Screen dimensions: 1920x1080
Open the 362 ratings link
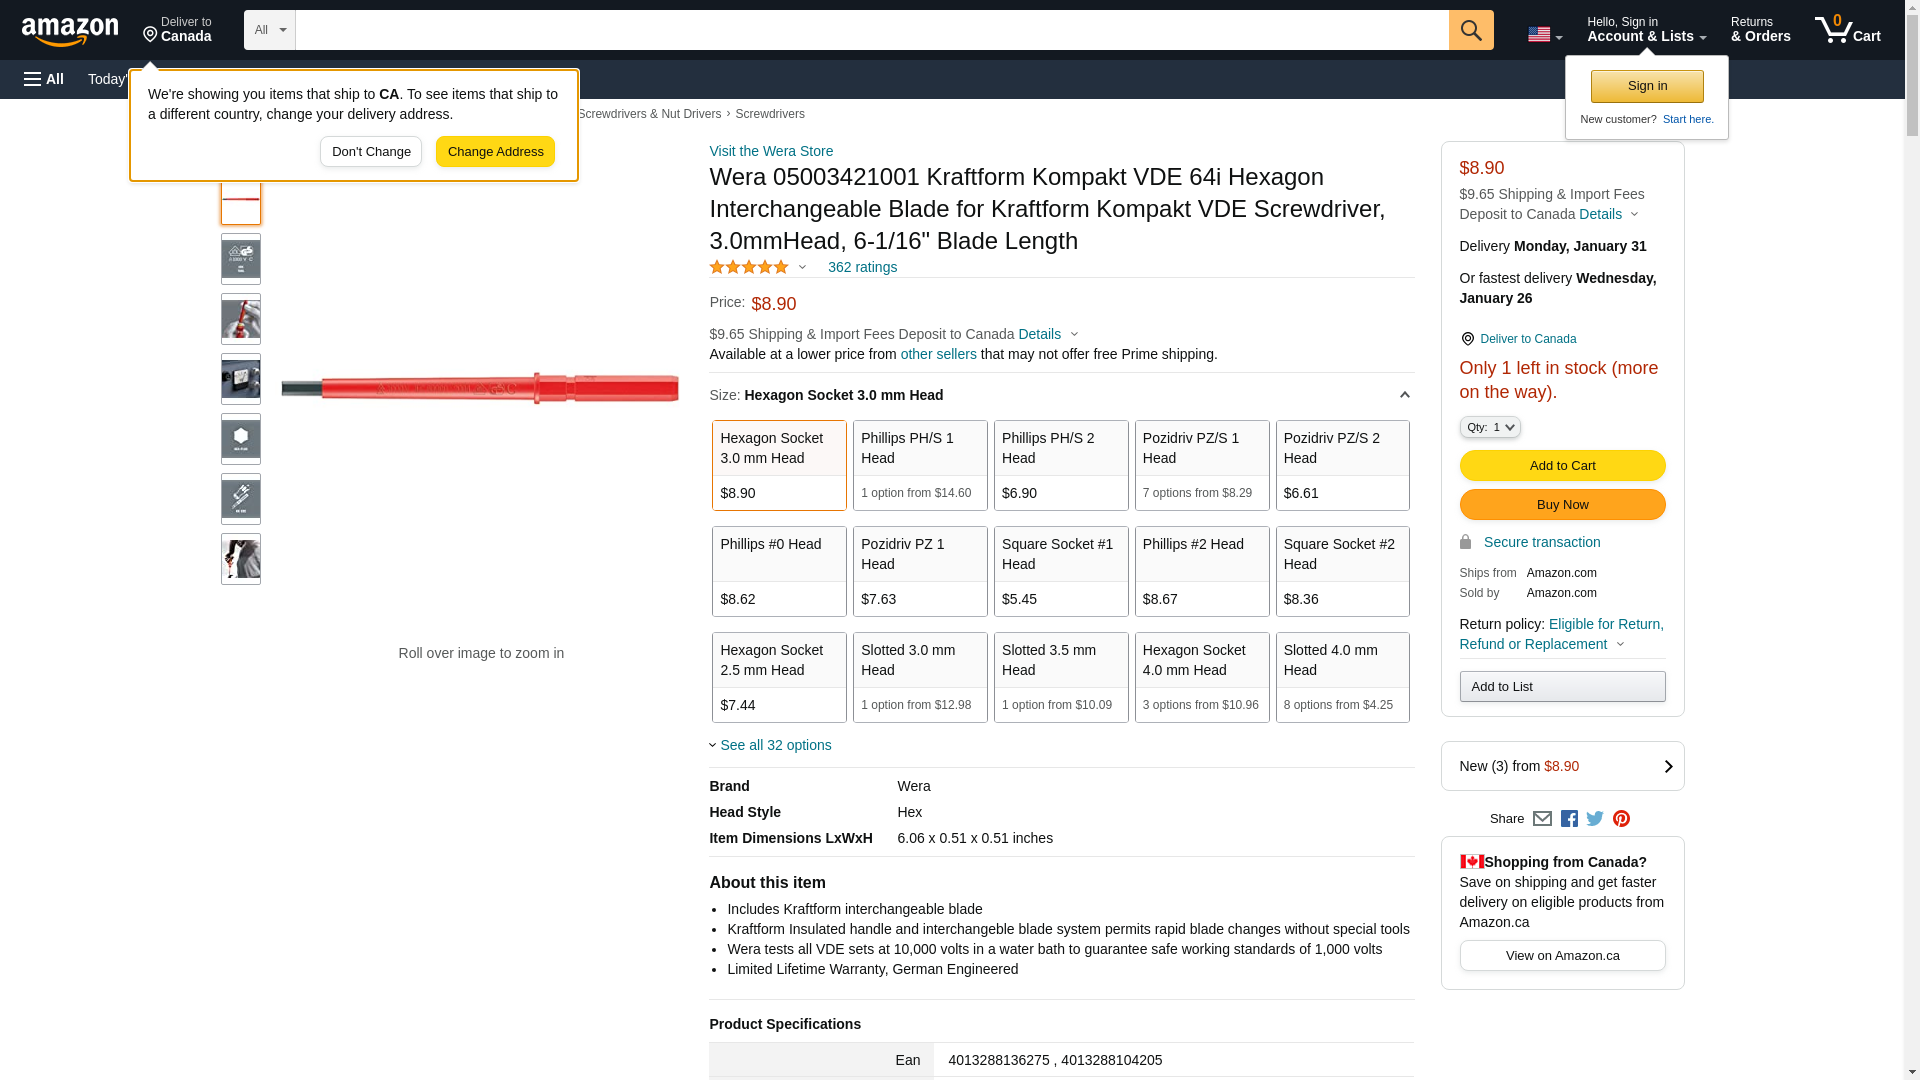click(862, 267)
